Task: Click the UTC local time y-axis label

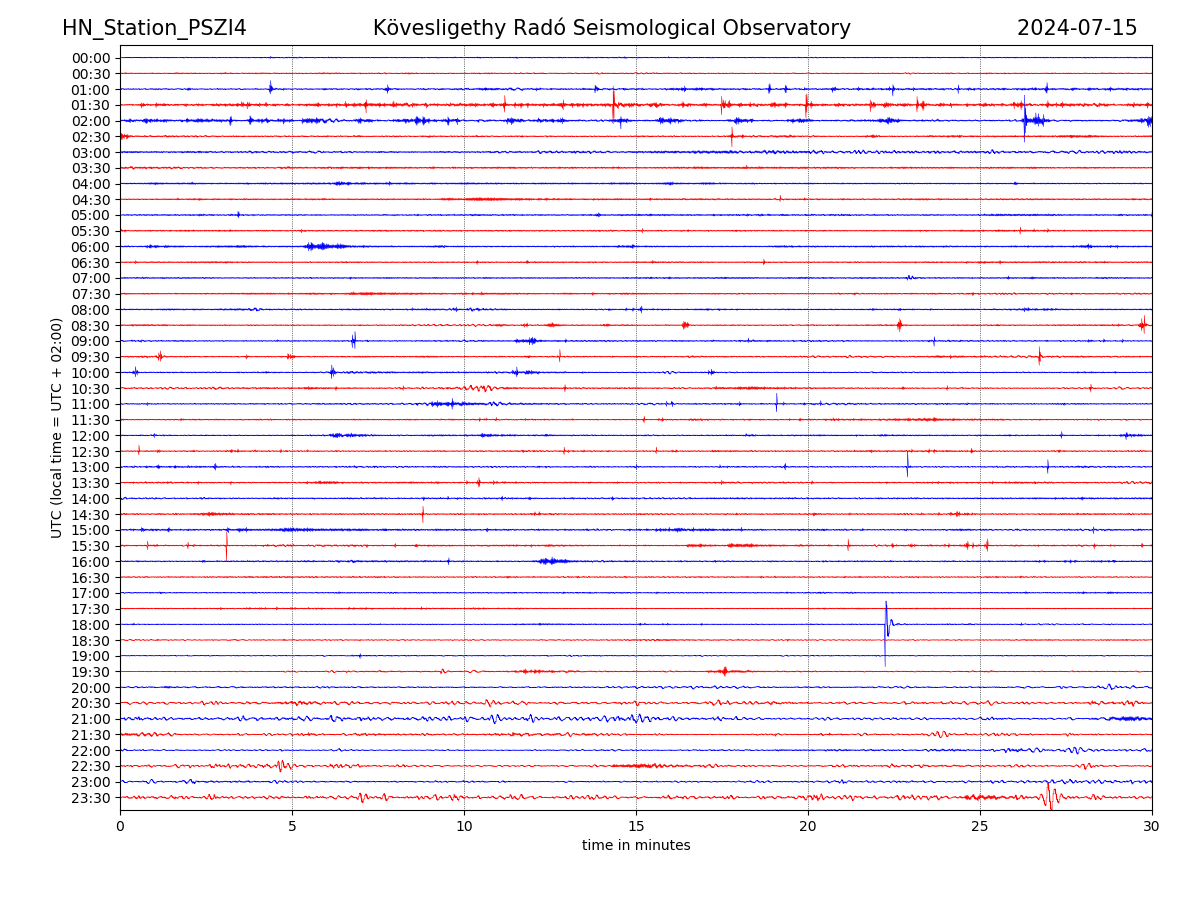Action: point(57,427)
